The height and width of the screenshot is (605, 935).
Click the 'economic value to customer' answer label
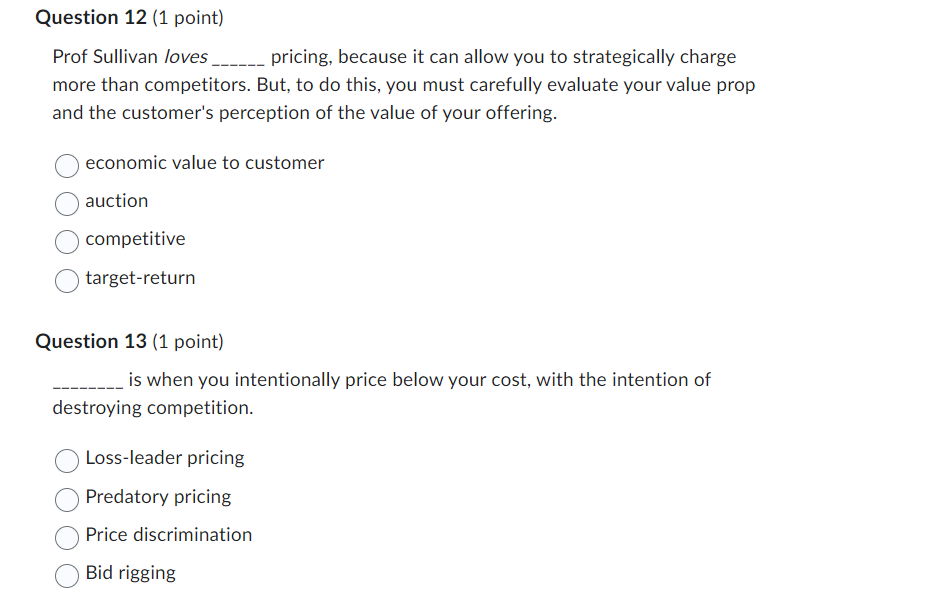204,162
